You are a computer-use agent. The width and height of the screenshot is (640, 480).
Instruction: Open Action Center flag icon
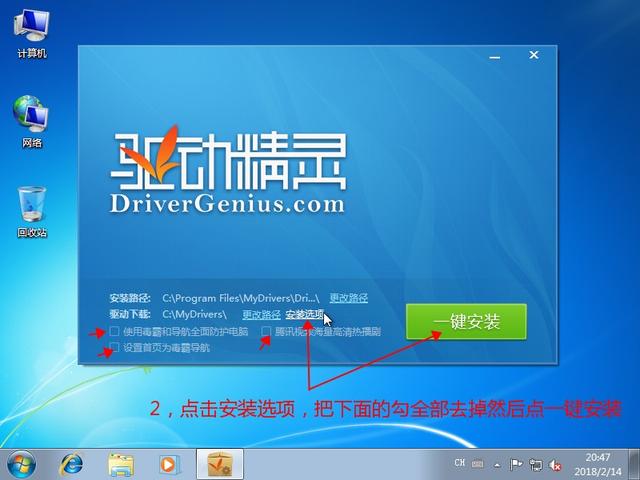[516, 464]
